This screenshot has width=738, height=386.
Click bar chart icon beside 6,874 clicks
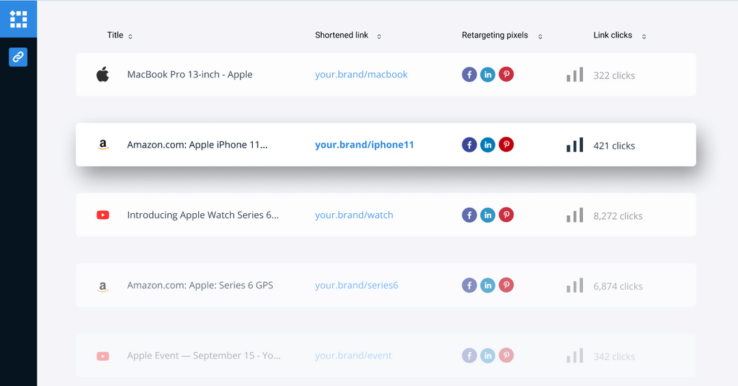tap(575, 285)
